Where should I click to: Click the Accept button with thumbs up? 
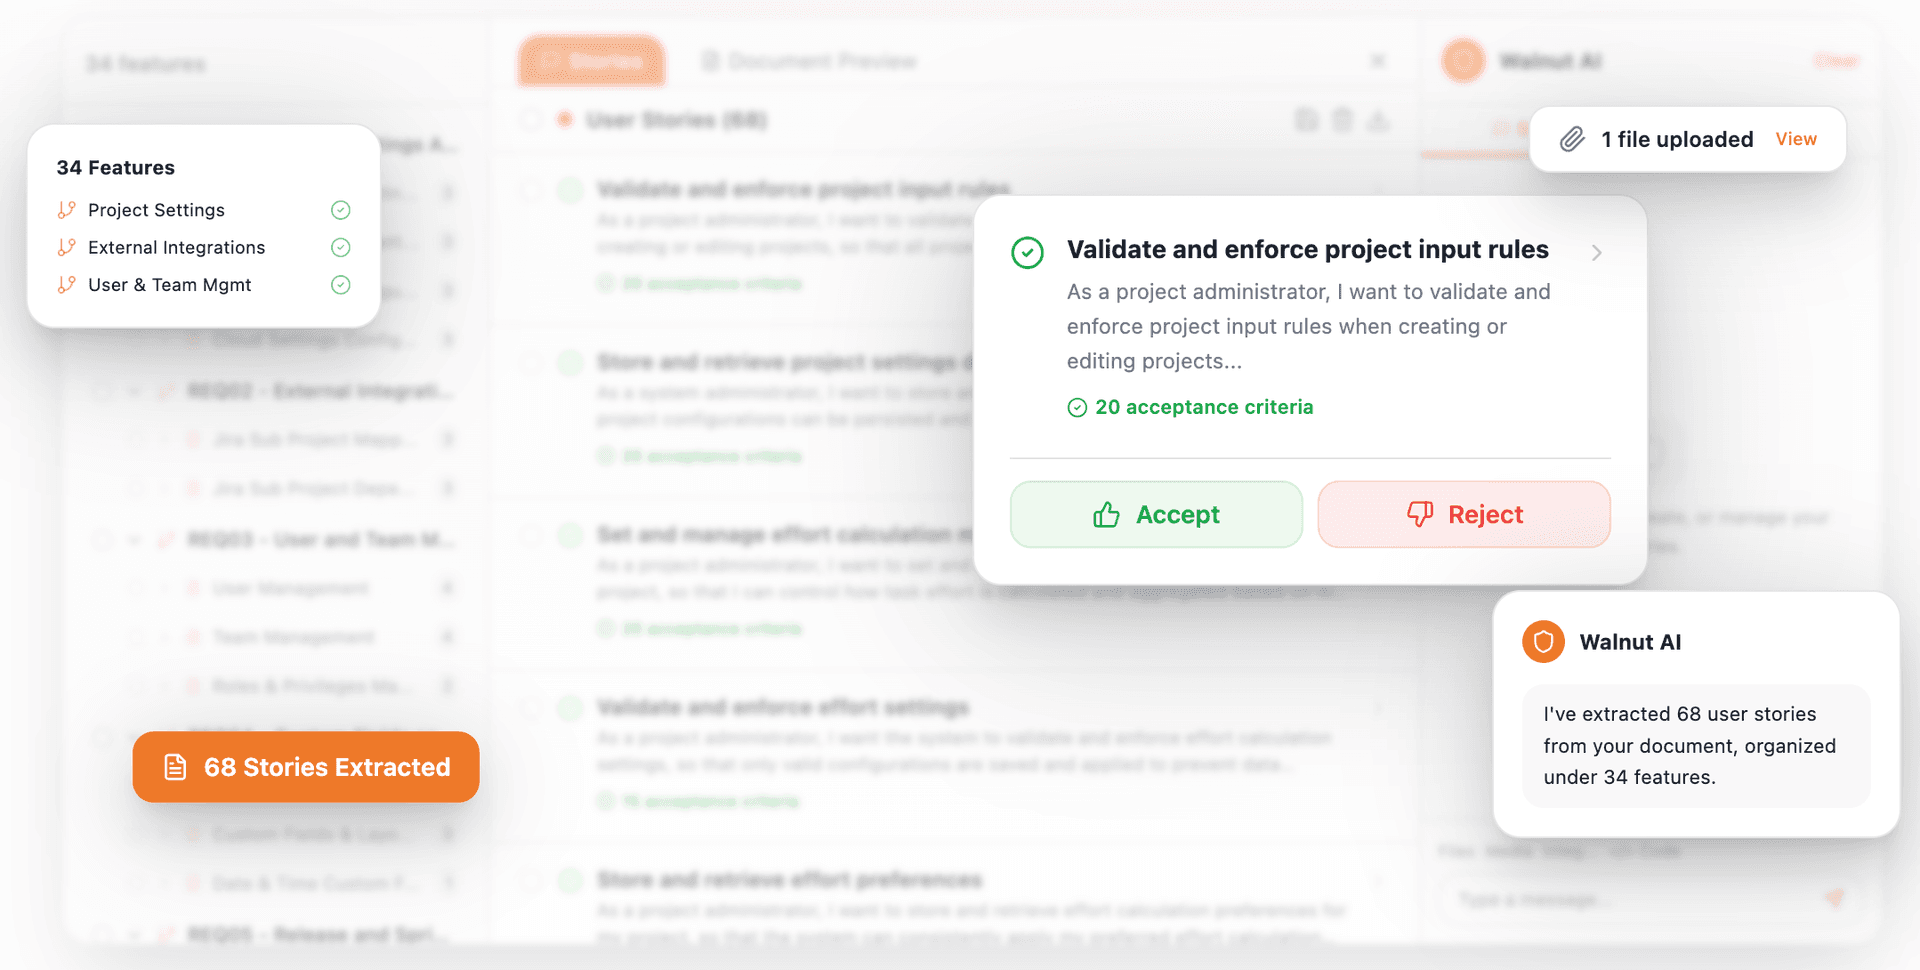(x=1156, y=514)
